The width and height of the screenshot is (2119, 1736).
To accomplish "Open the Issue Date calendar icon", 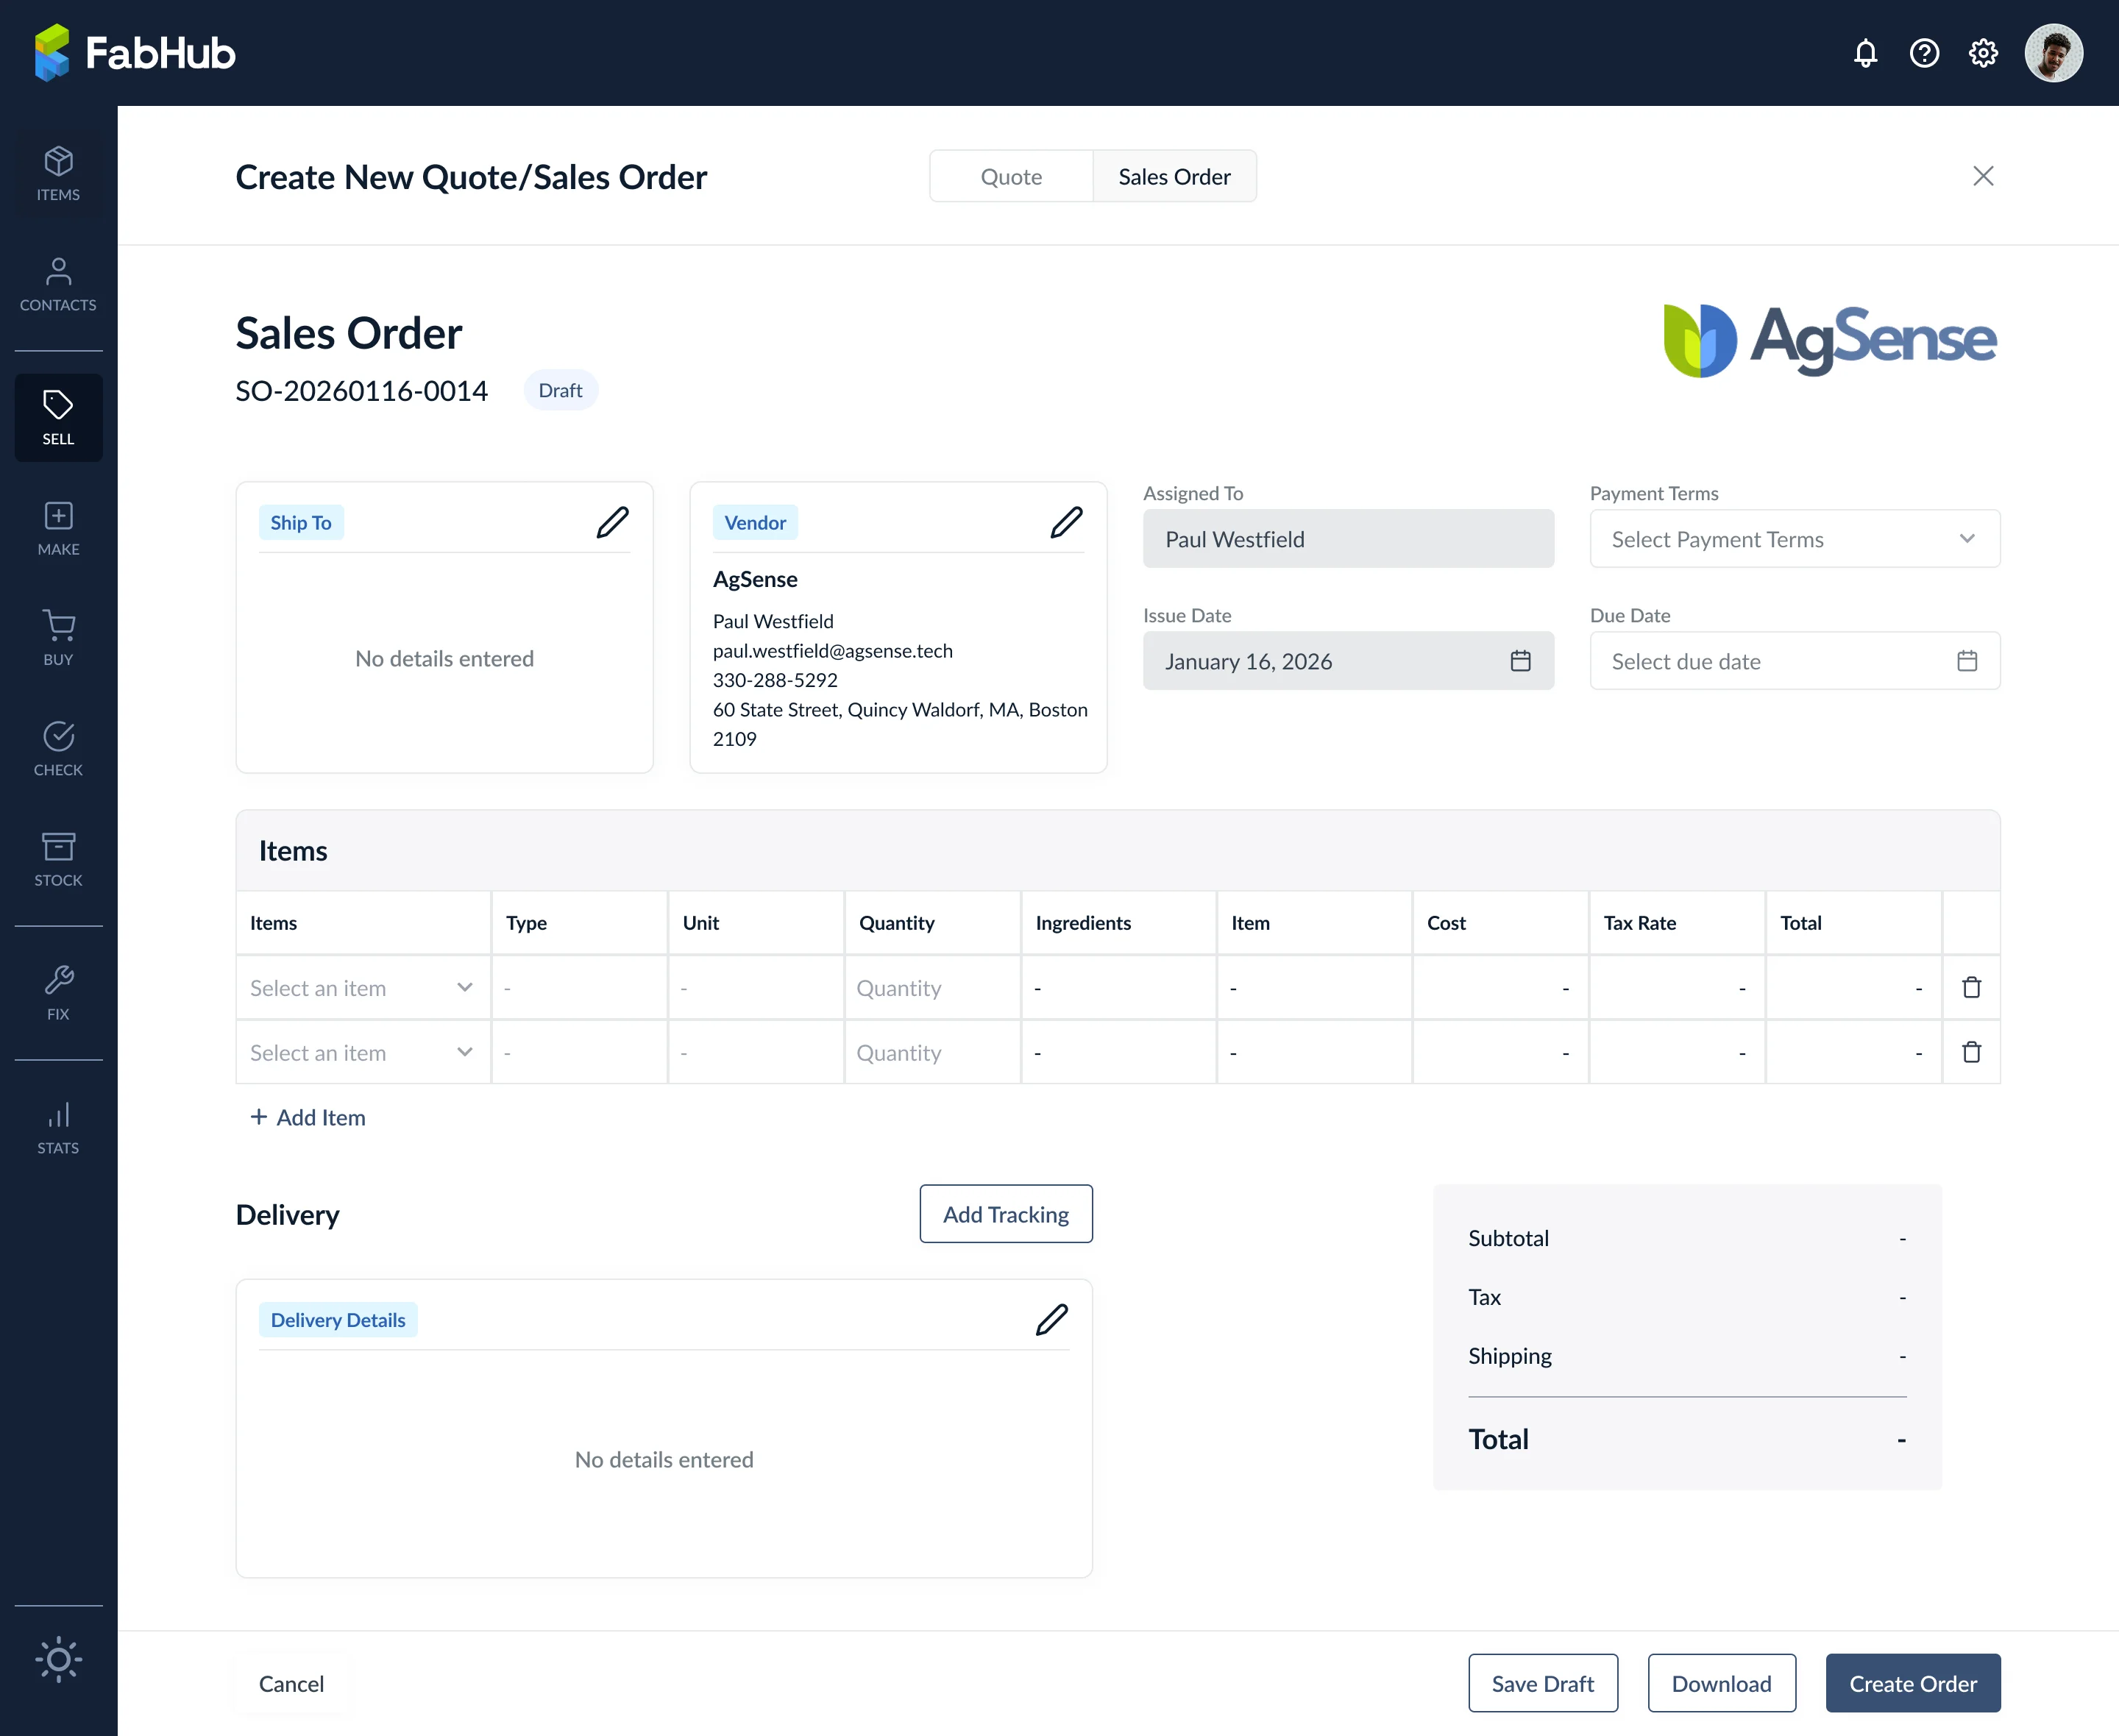I will coord(1520,661).
